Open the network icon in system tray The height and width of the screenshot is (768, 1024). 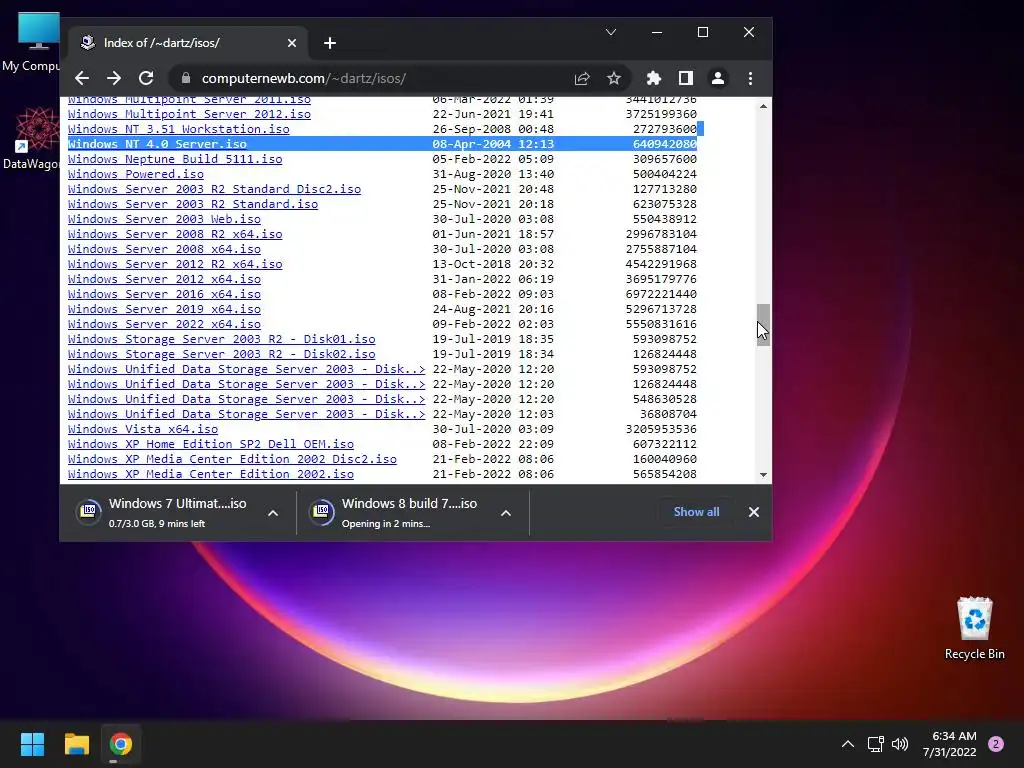876,744
